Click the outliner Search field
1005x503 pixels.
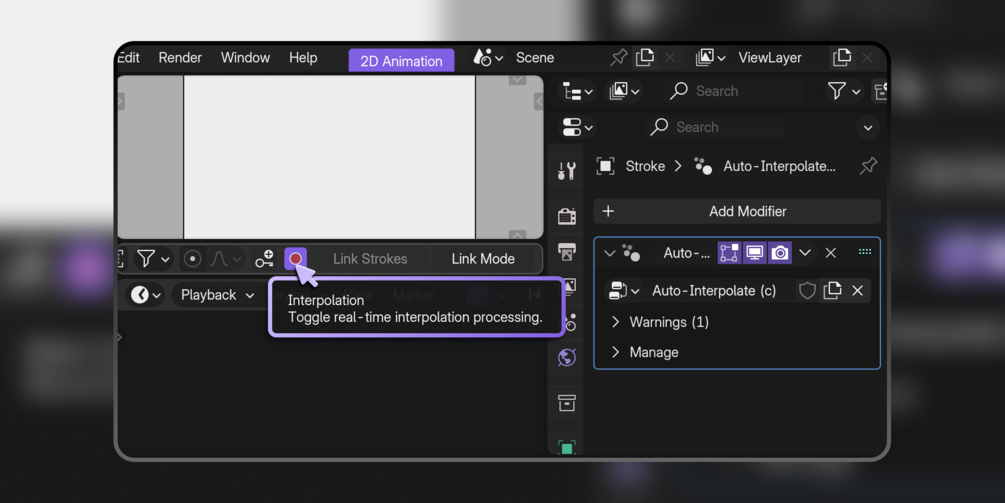tap(735, 92)
